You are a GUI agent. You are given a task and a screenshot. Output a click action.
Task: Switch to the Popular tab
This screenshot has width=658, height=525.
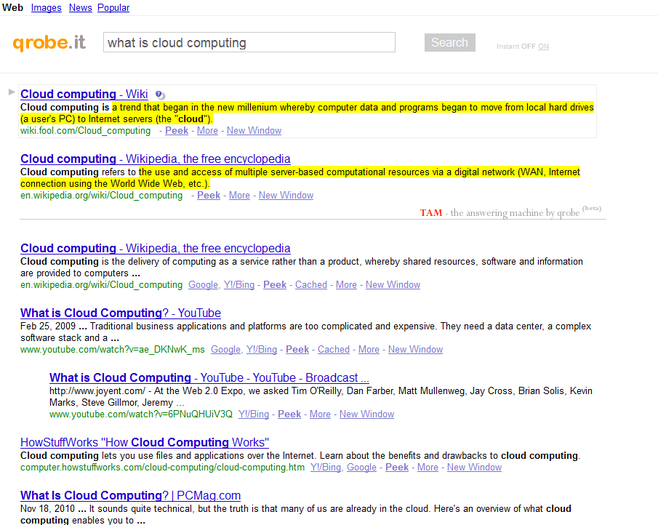113,8
